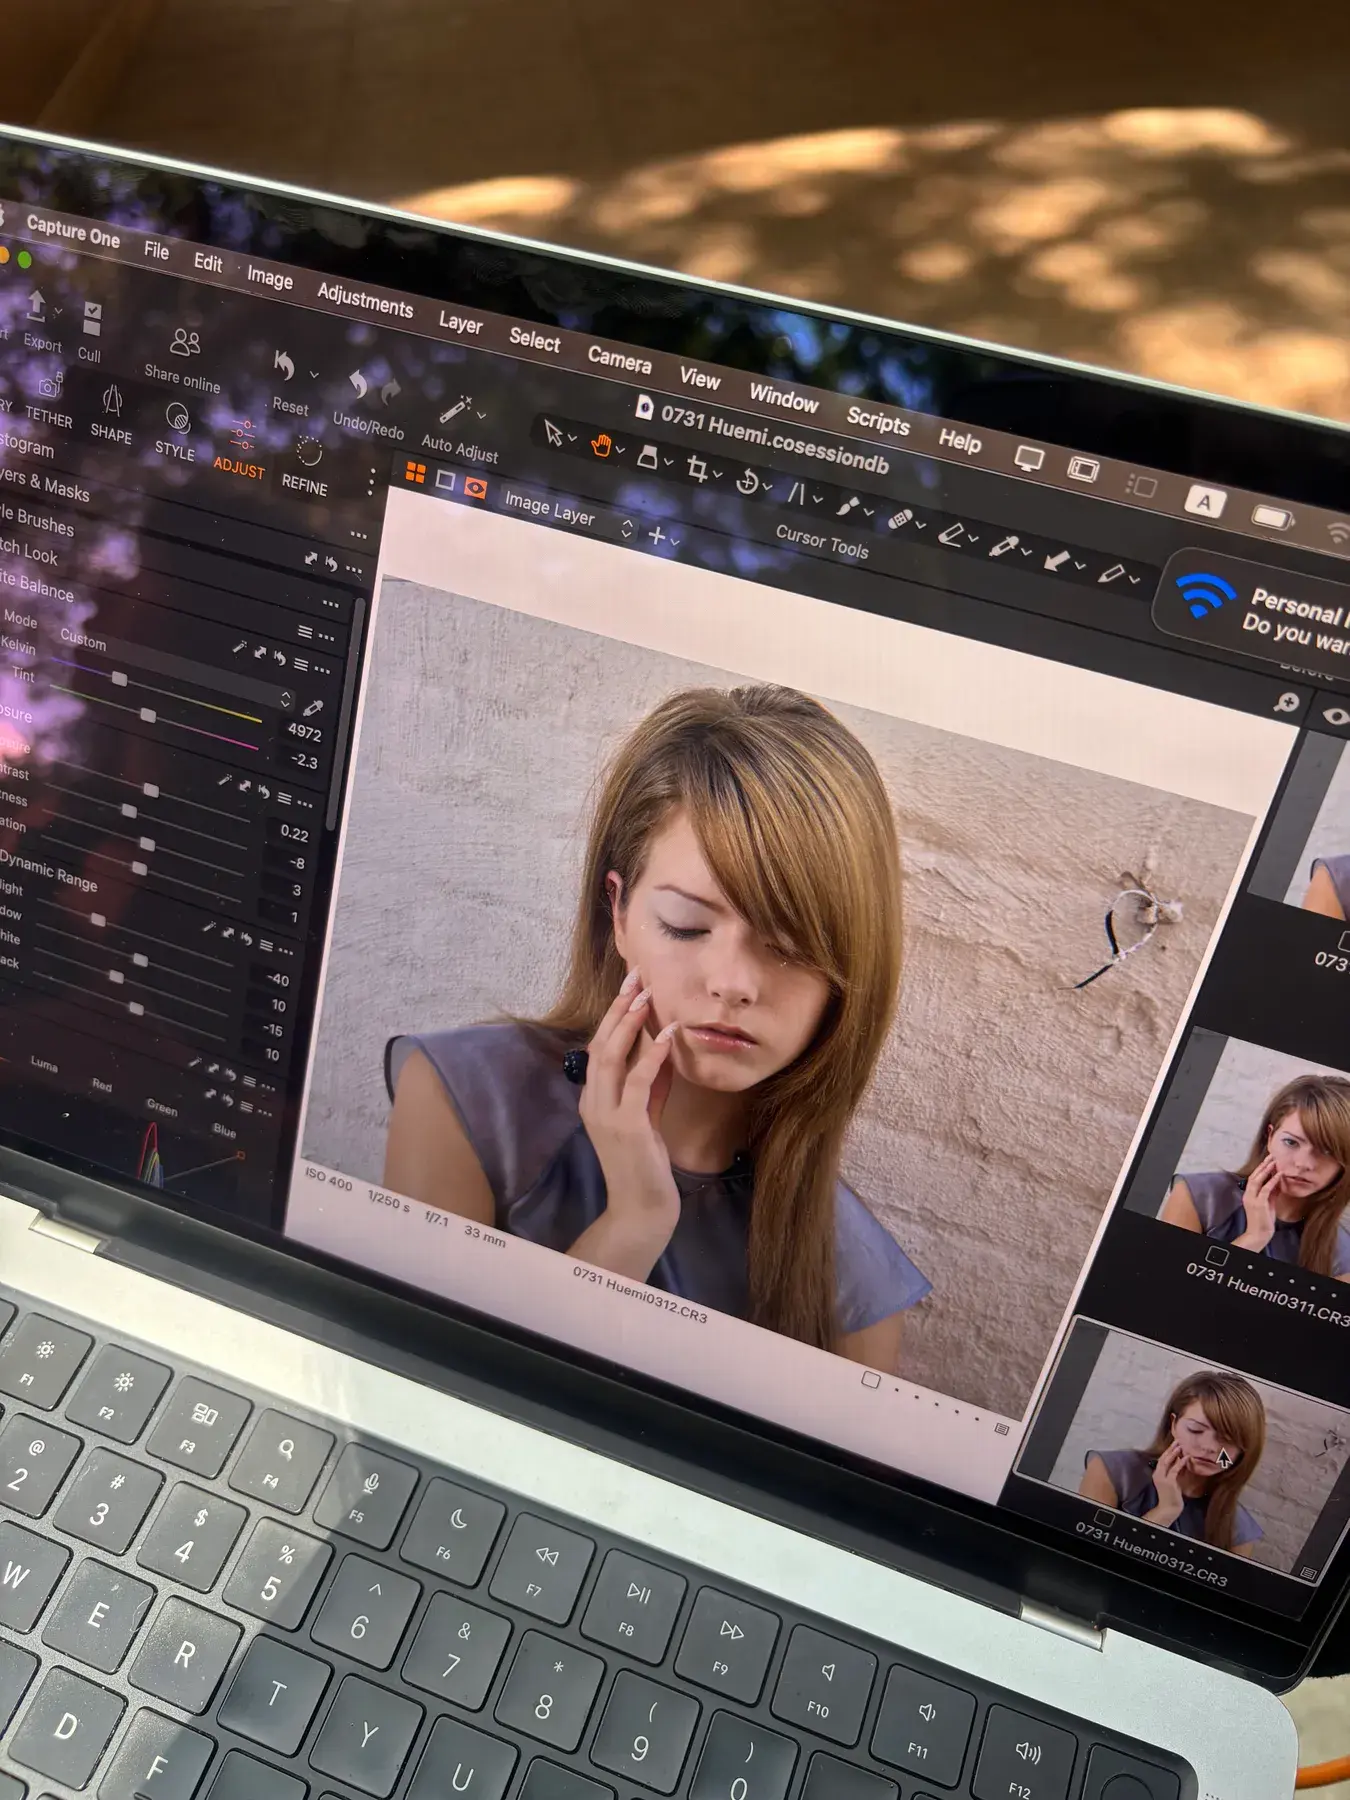Toggle the orange multi-view grid button
Viewport: 1350px width, 1800px height.
tap(415, 472)
